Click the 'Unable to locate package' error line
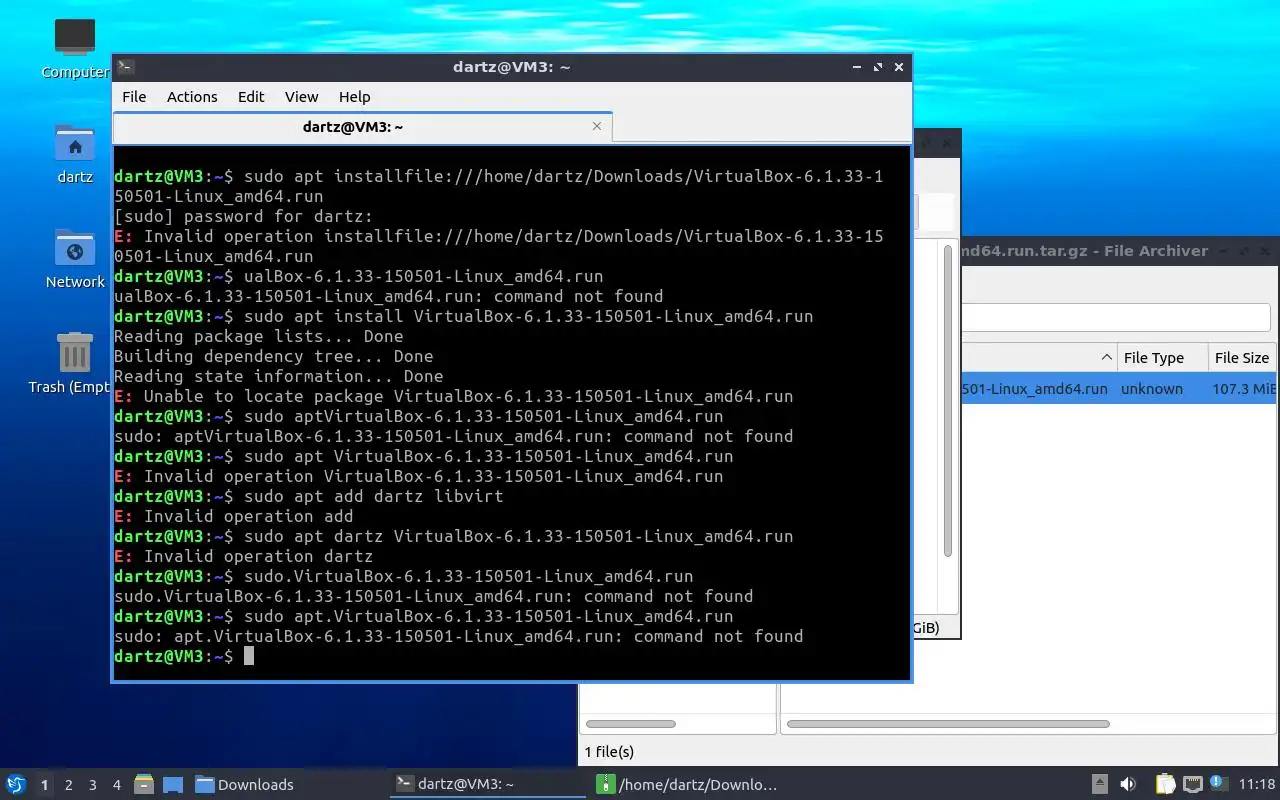Screen dimensions: 1280x800 (454, 396)
